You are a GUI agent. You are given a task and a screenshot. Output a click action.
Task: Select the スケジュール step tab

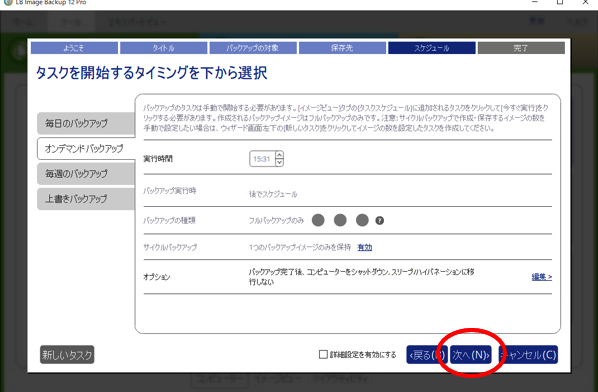pos(432,48)
